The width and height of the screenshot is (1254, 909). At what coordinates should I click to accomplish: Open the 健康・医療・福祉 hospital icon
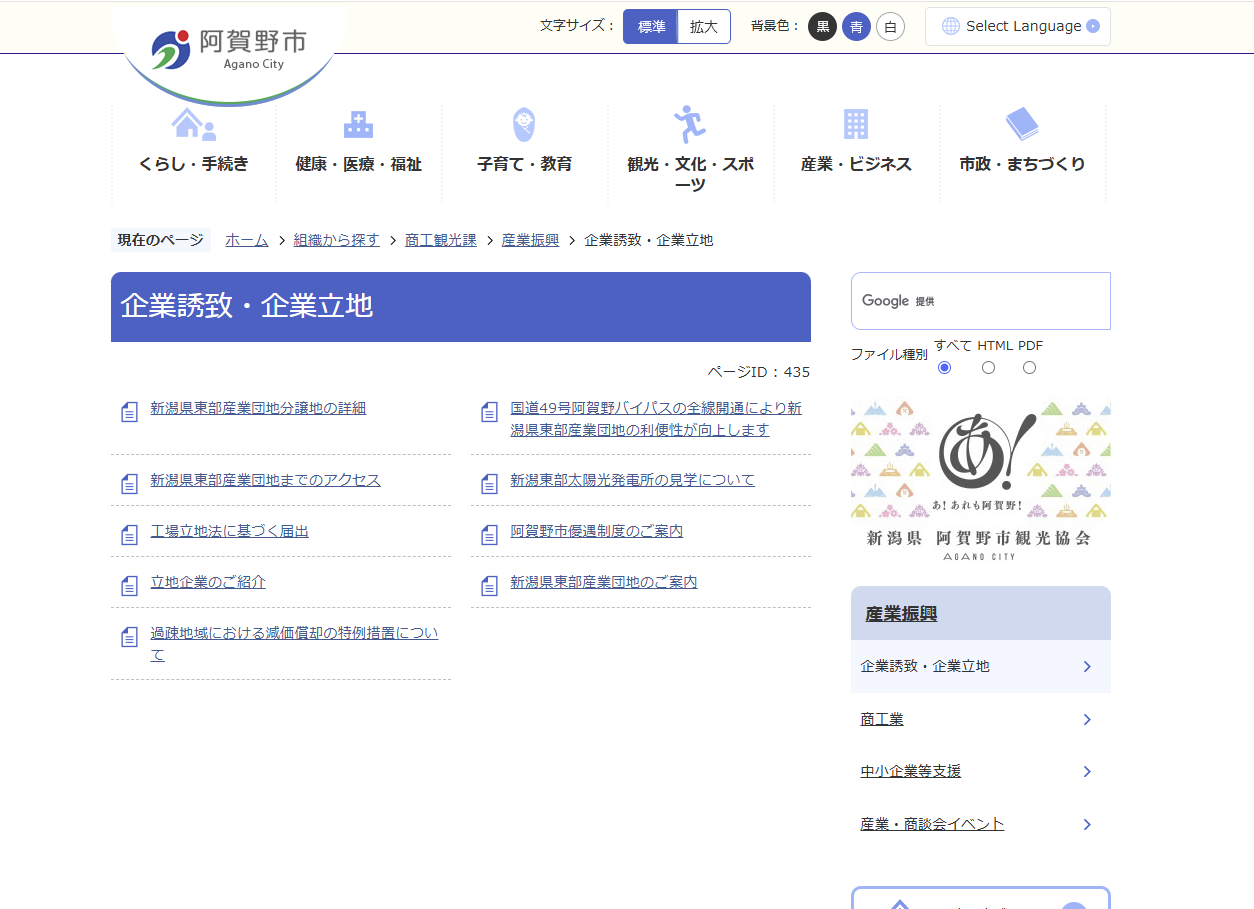click(x=358, y=124)
